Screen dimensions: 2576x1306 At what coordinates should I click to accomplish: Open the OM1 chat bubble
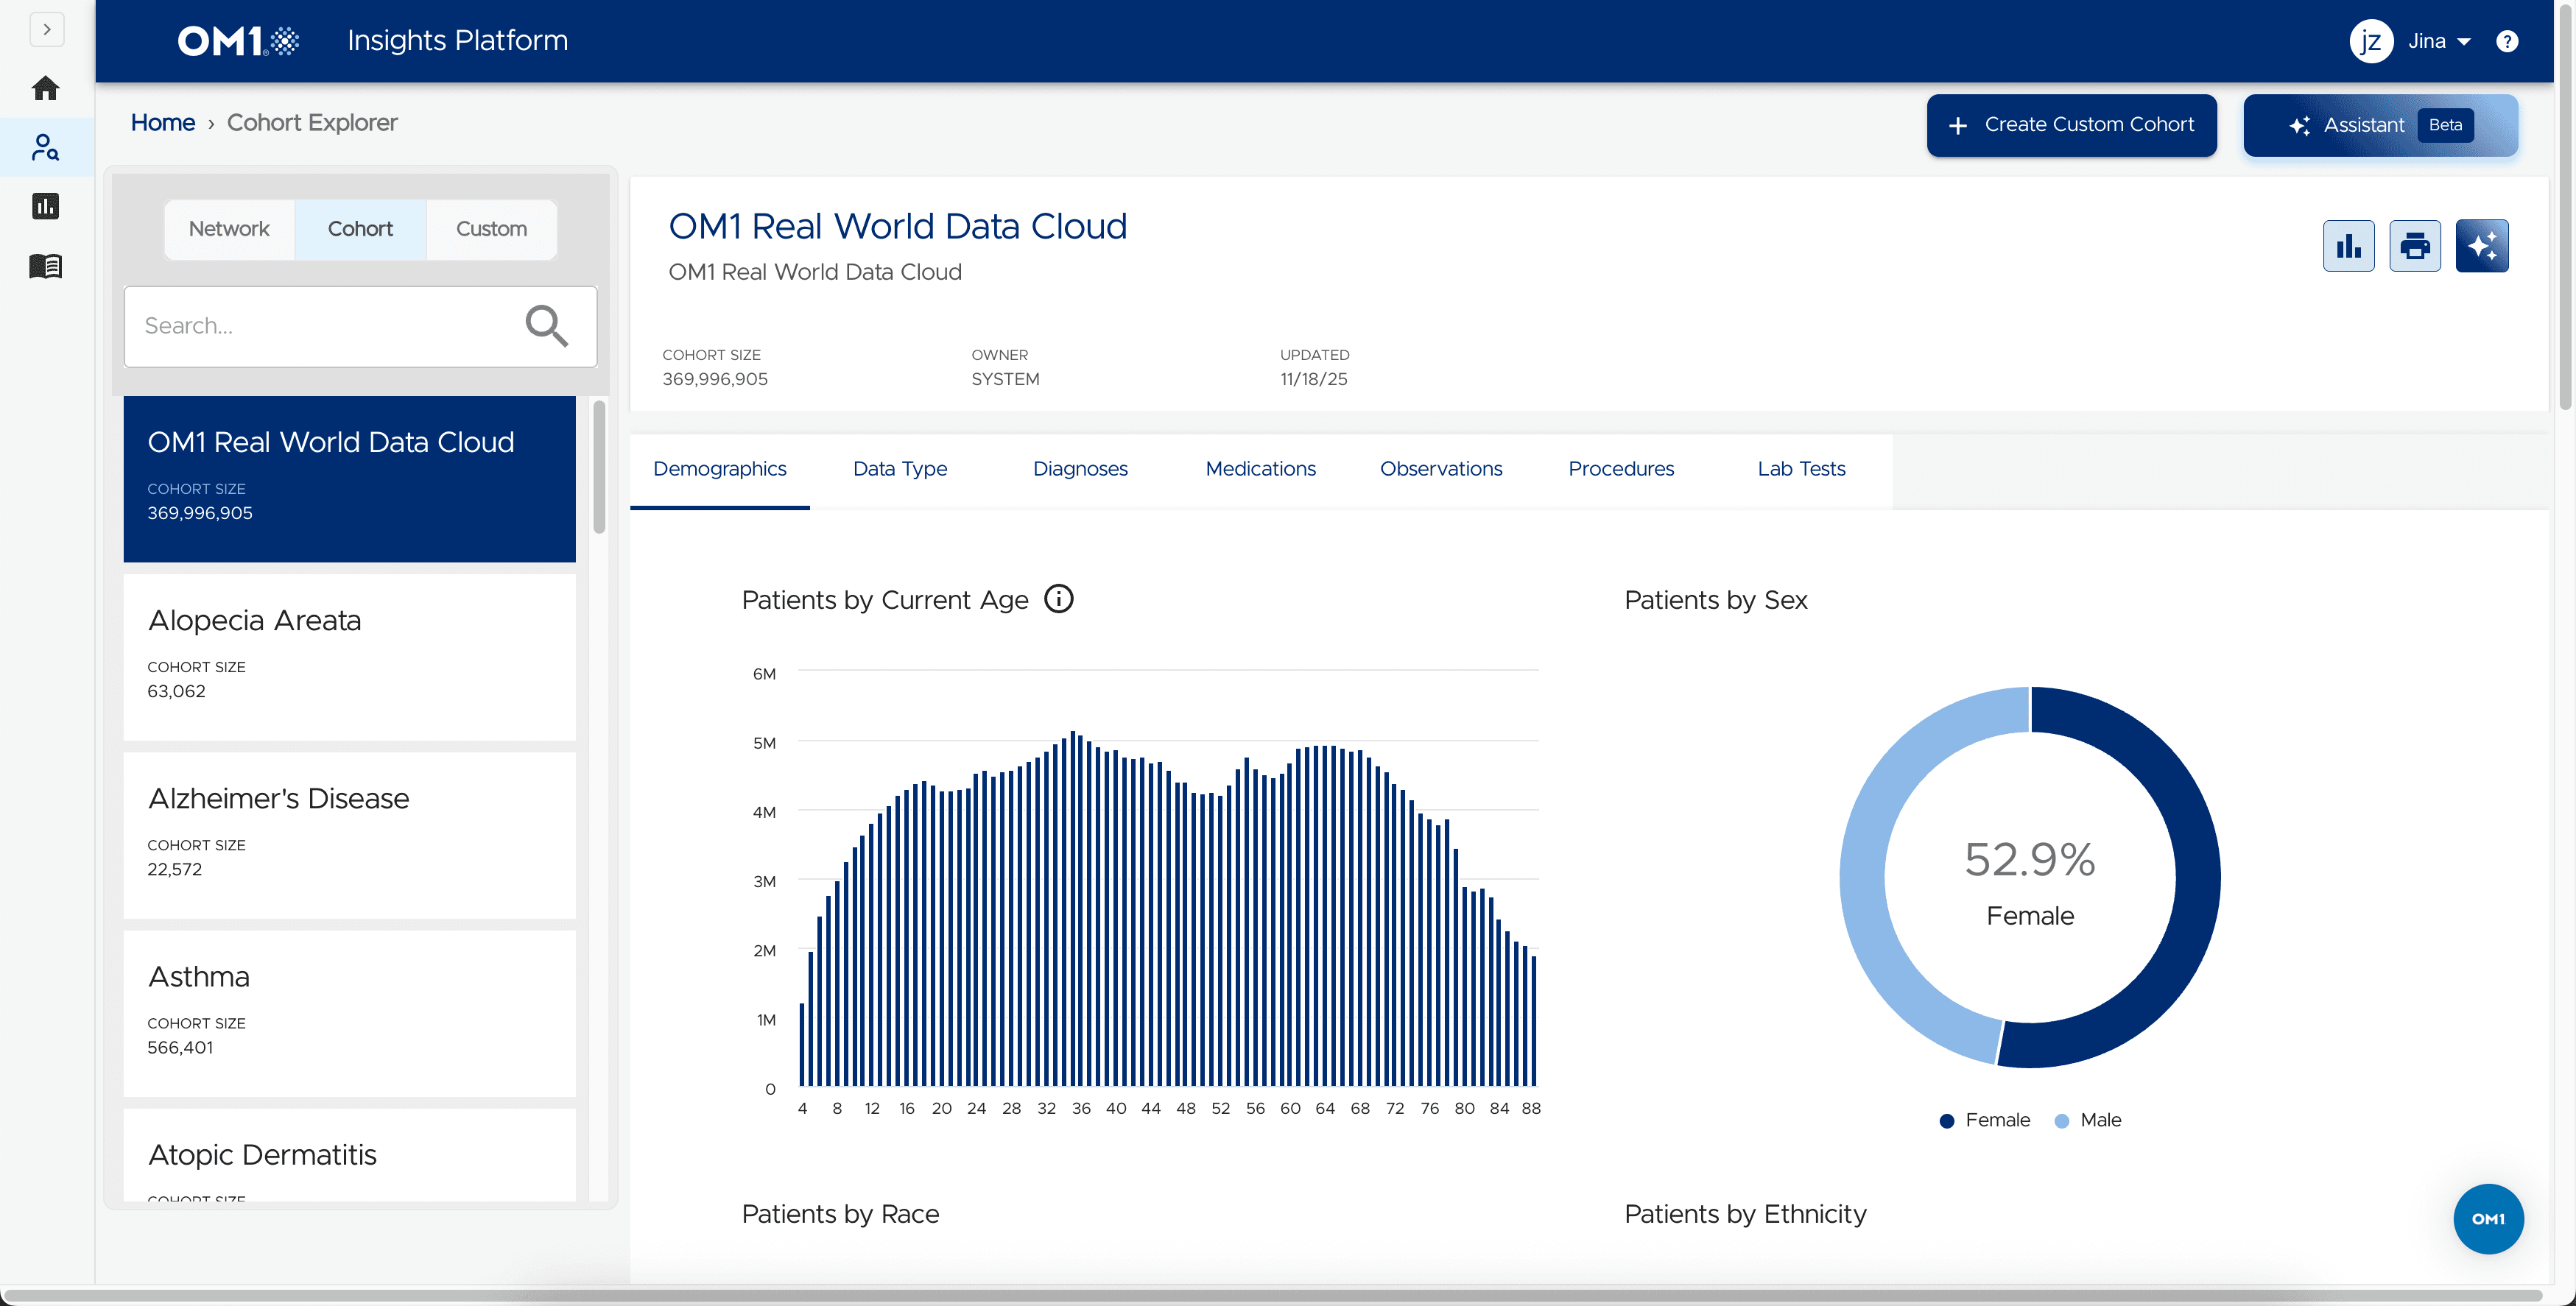pyautogui.click(x=2488, y=1219)
